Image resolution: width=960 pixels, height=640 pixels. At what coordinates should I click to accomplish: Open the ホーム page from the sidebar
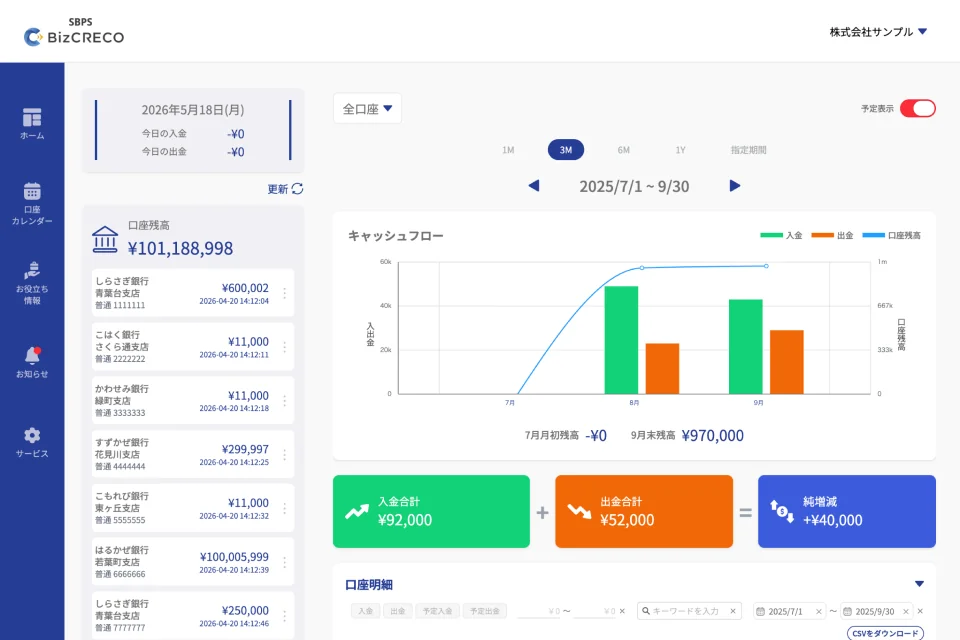tap(32, 117)
